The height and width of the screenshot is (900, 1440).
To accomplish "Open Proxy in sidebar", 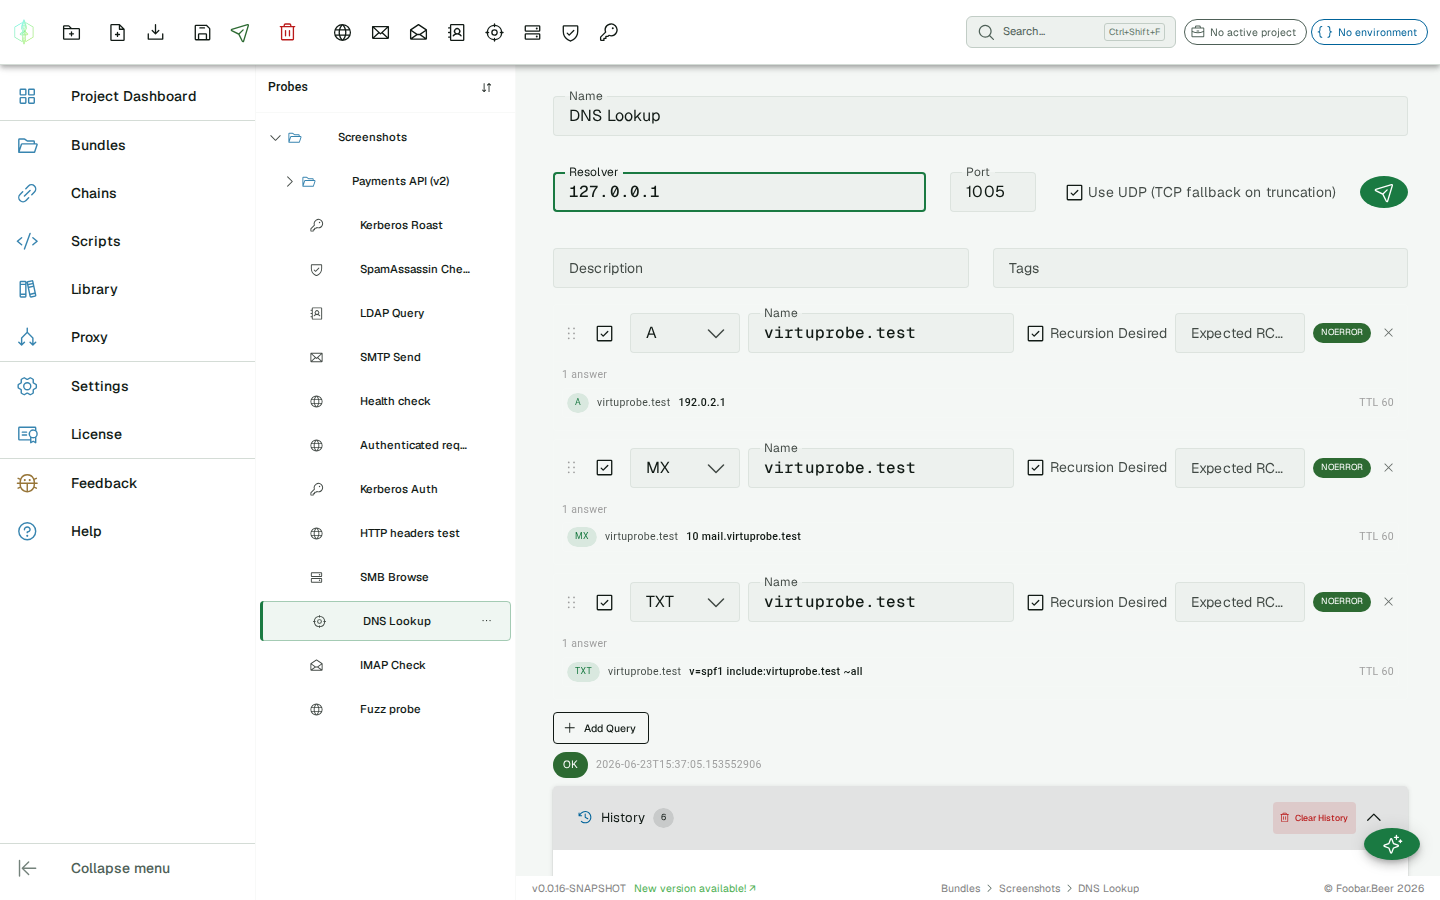I will coord(128,337).
